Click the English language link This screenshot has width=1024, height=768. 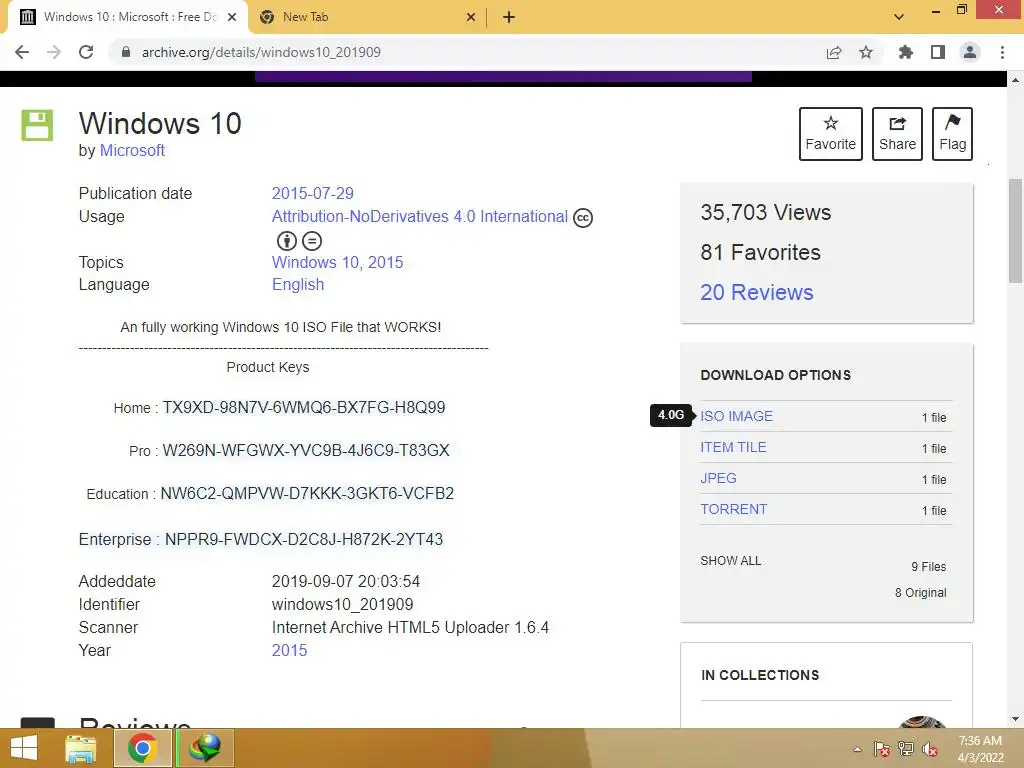pyautogui.click(x=298, y=285)
